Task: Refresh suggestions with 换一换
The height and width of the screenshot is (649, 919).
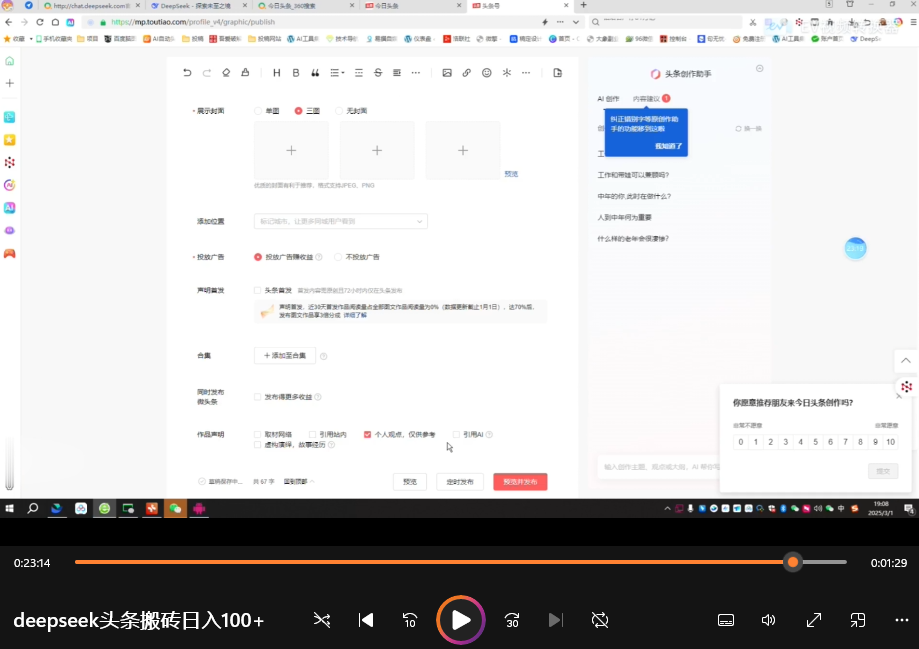Action: click(x=748, y=128)
